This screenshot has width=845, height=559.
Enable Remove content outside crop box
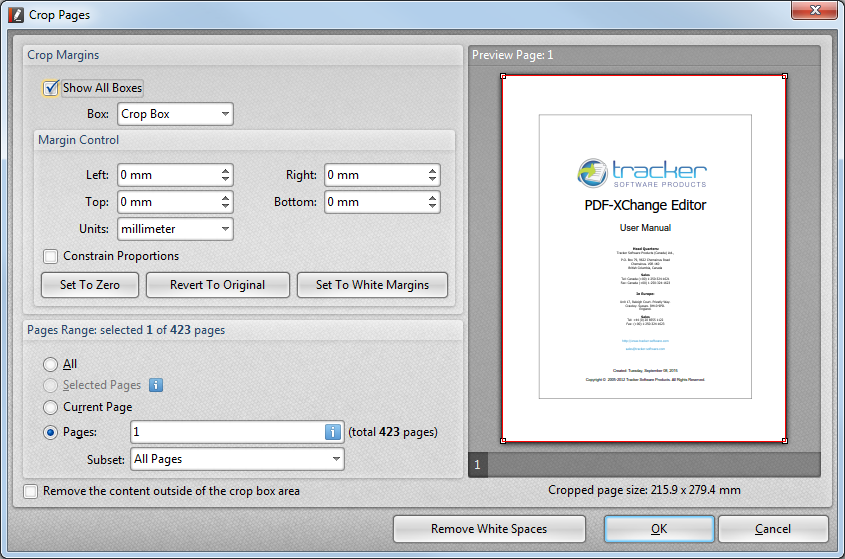31,491
